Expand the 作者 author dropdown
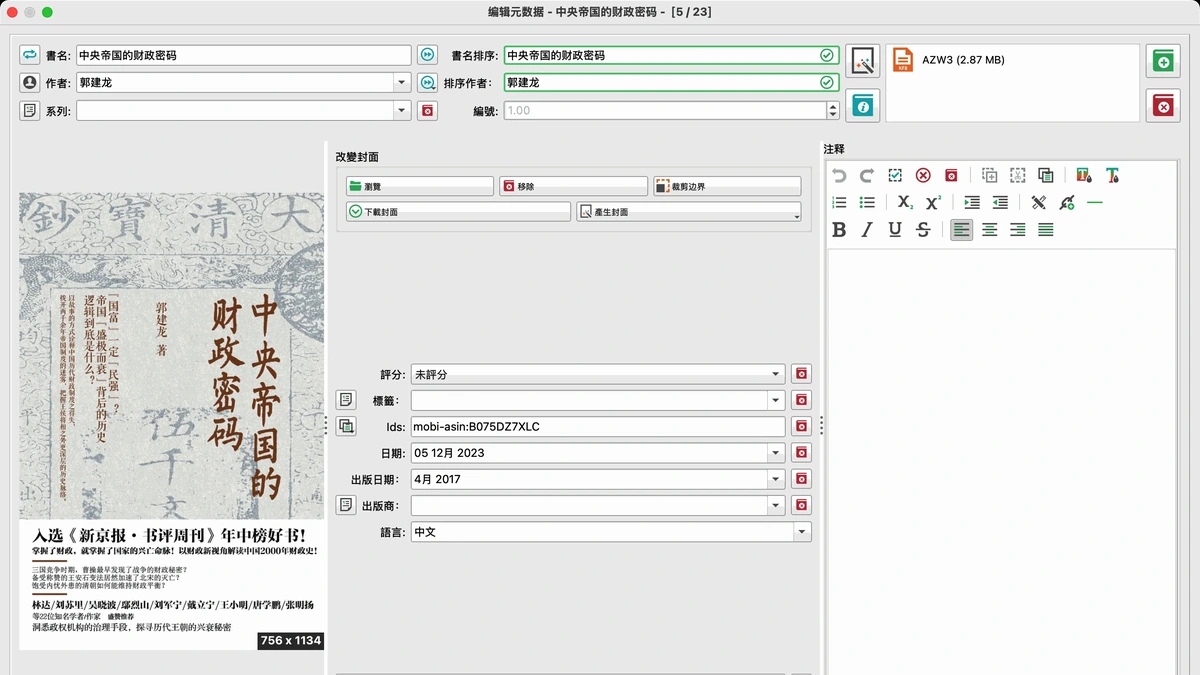1200x675 pixels. point(402,83)
